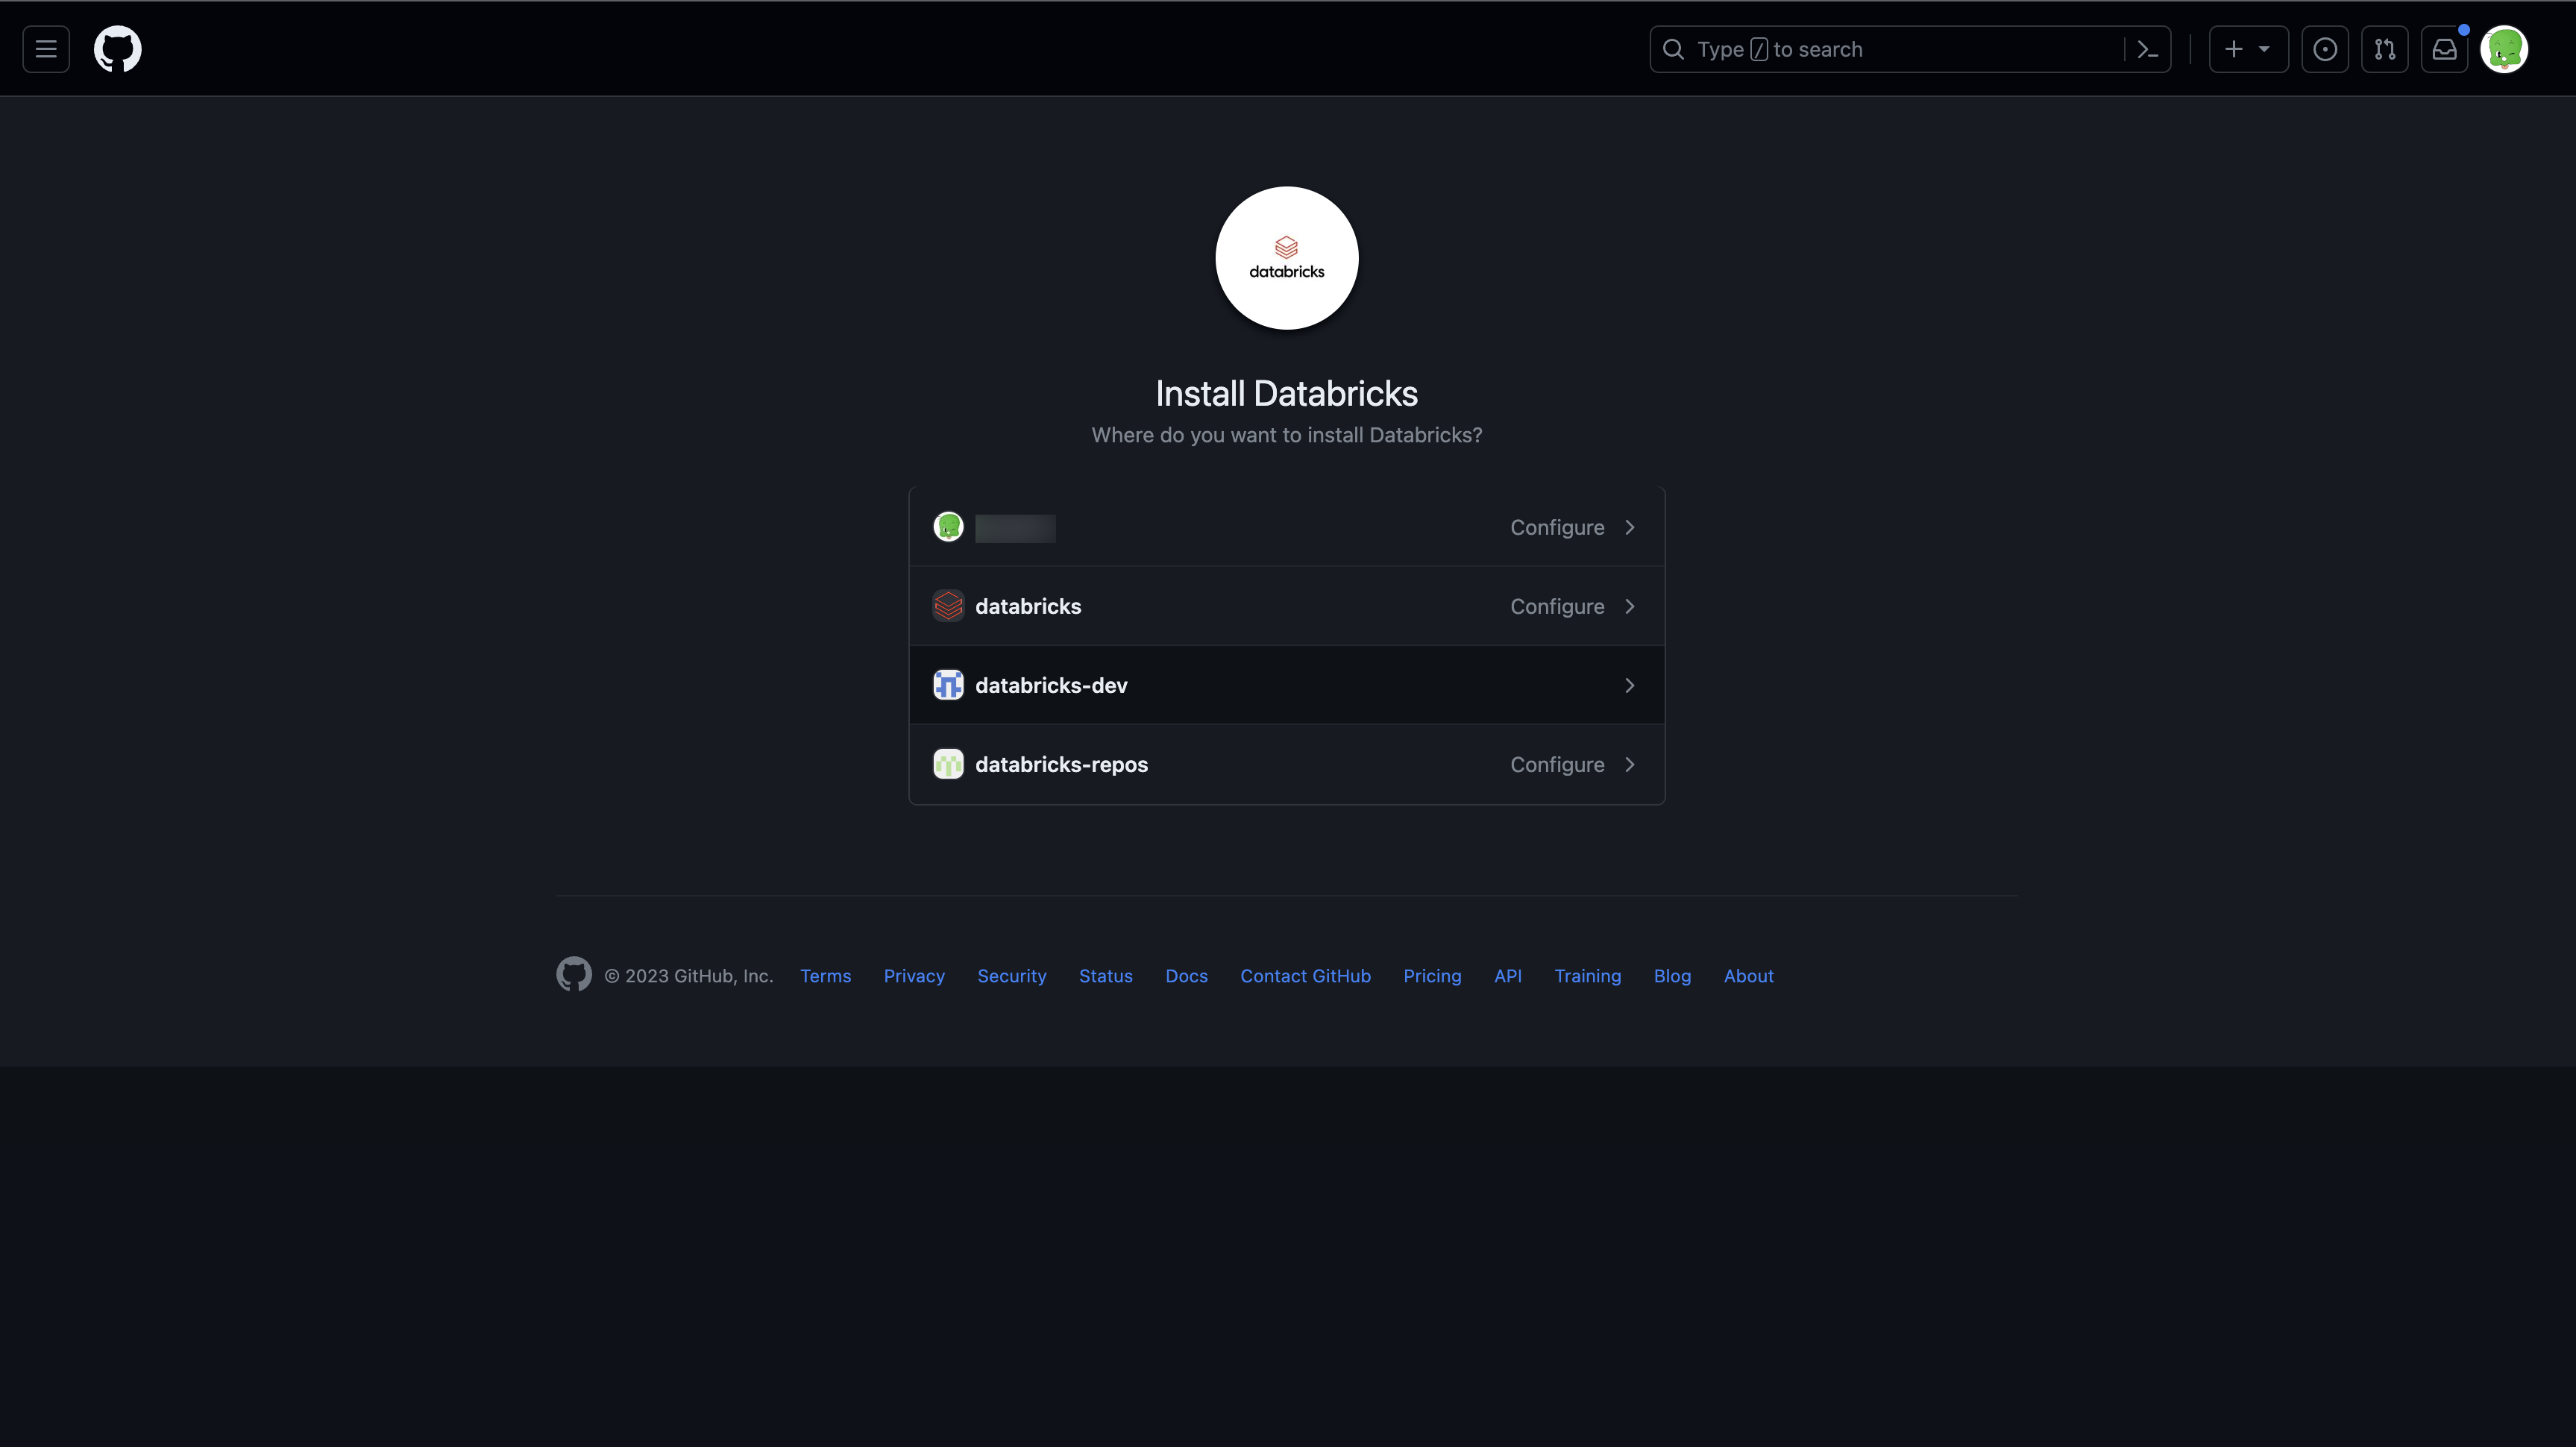Screen dimensions: 2576x1447
Task: Click the issues circle icon
Action: tap(2325, 48)
